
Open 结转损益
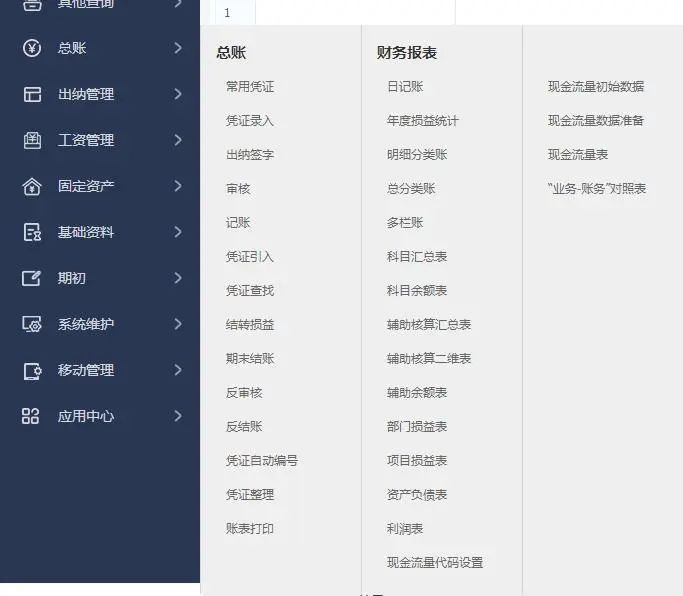[x=250, y=325]
